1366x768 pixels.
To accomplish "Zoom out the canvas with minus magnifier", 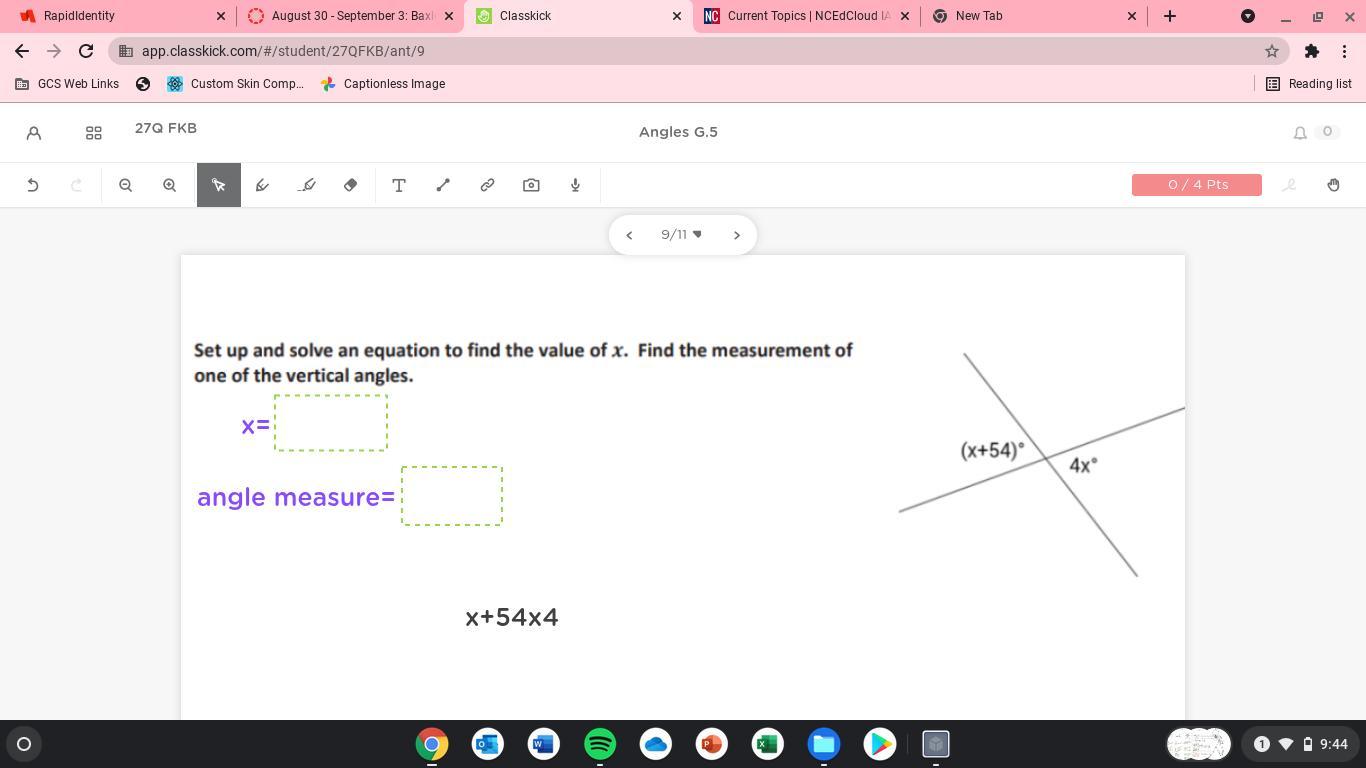I will [125, 185].
